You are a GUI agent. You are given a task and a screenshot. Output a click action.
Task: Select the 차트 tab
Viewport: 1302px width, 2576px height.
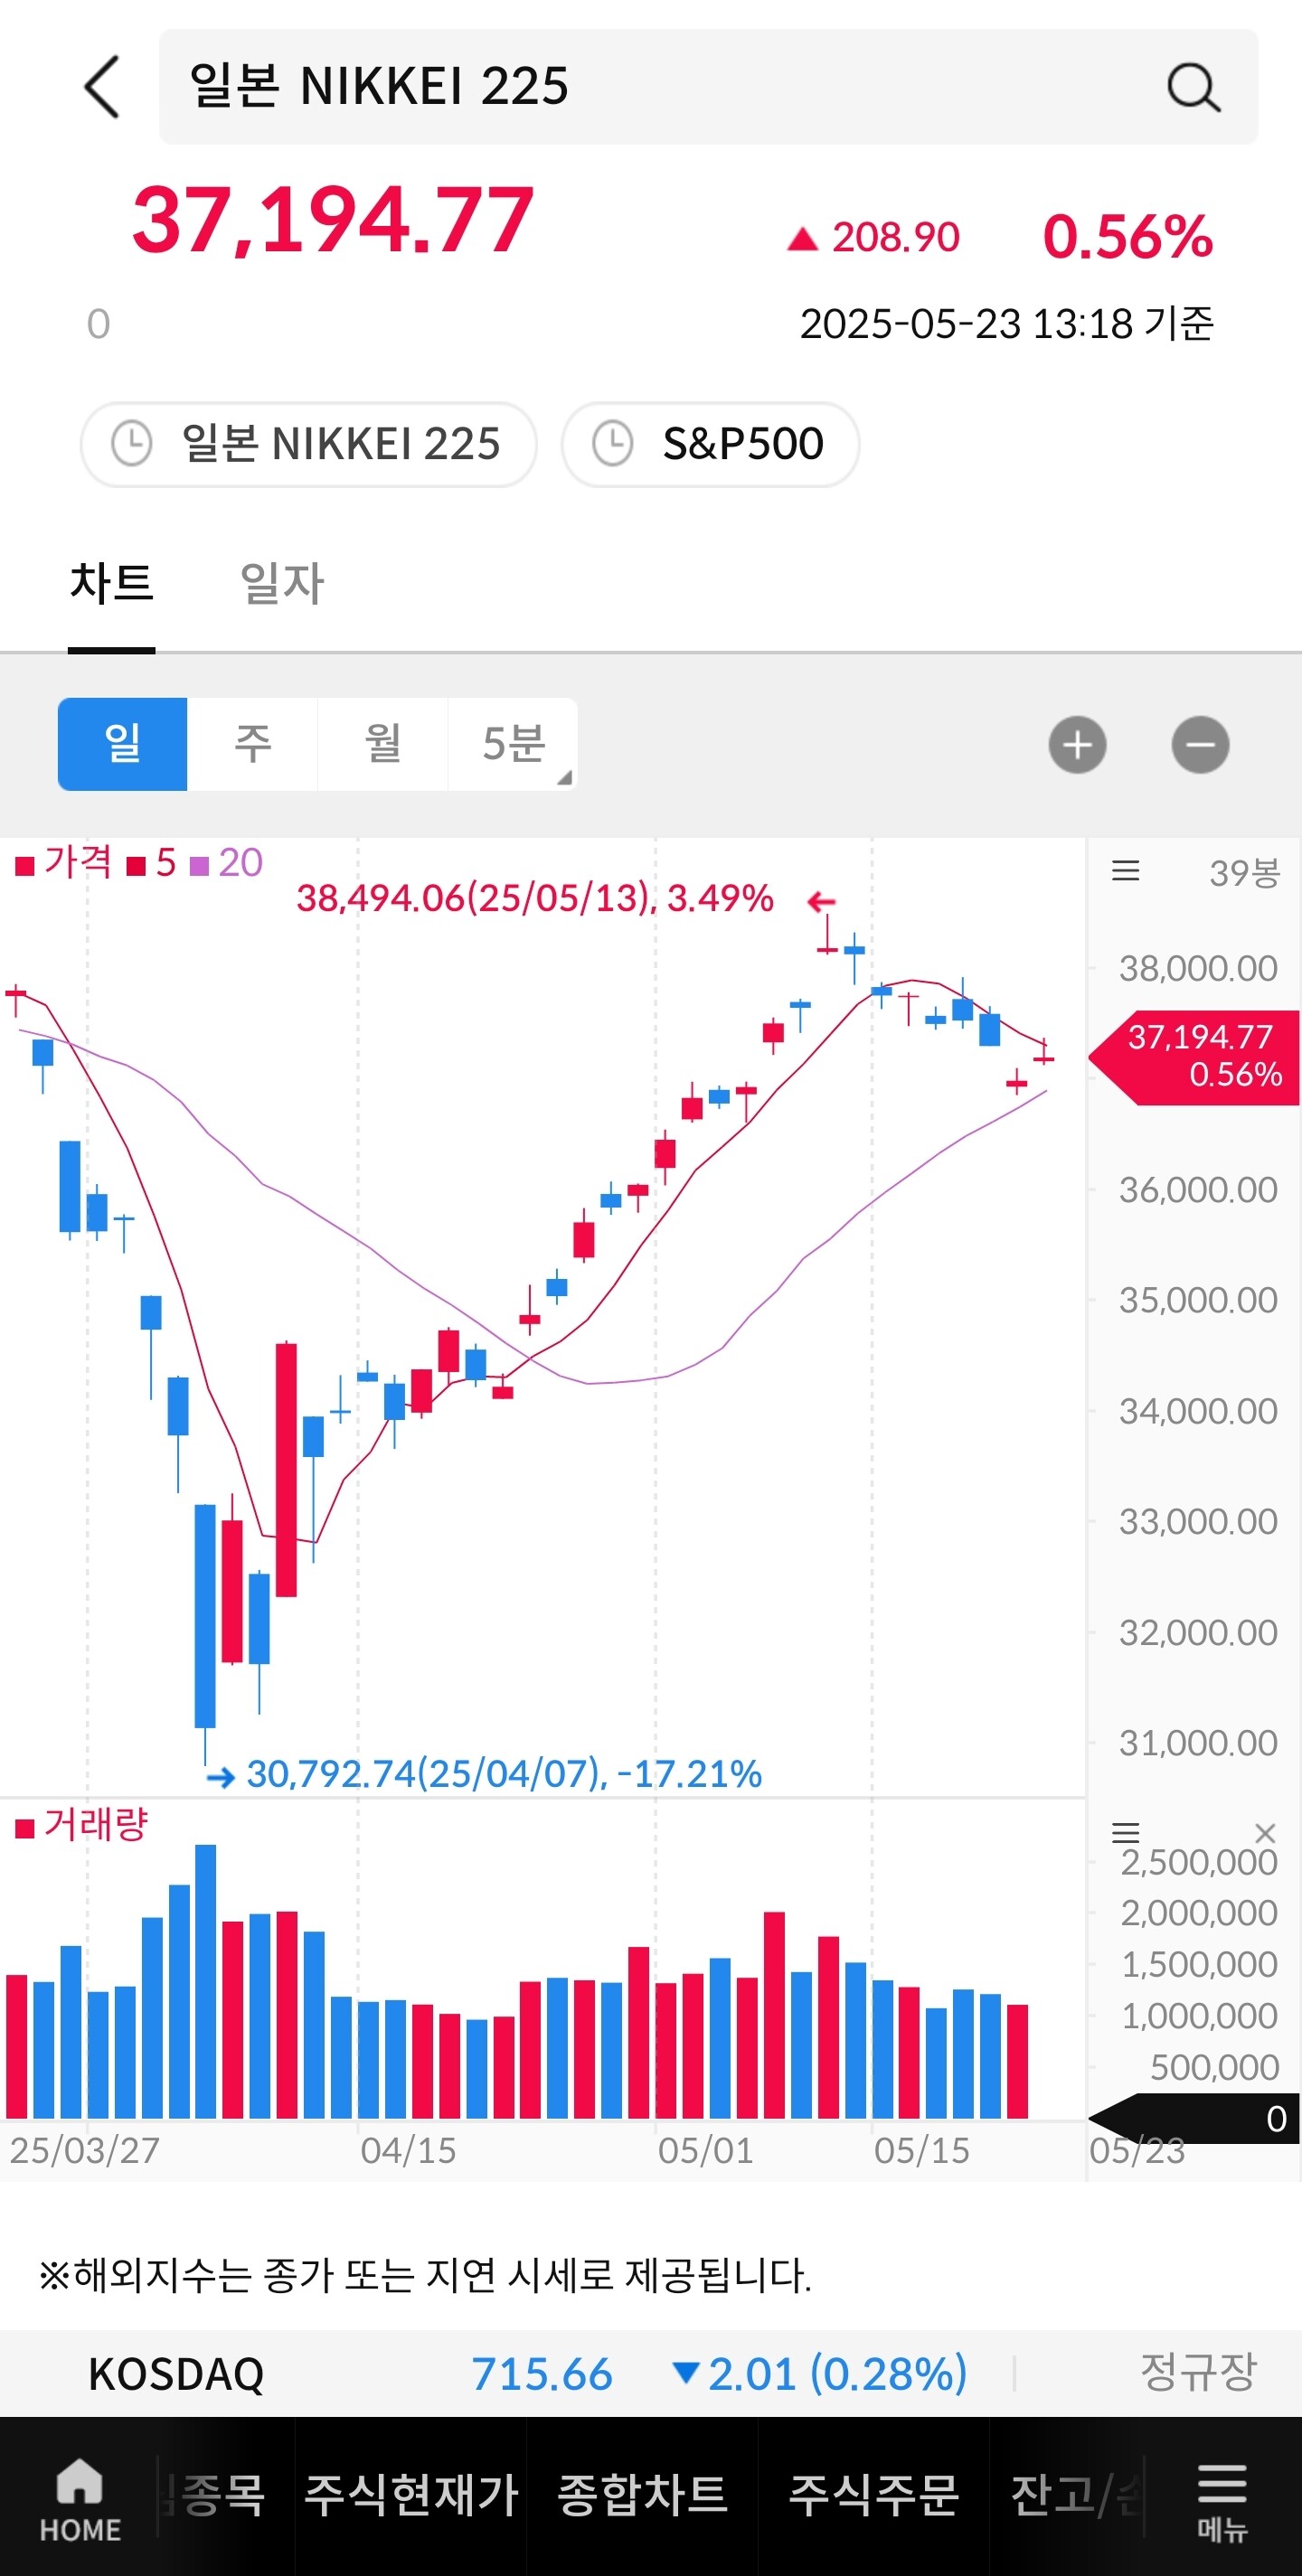click(x=111, y=584)
